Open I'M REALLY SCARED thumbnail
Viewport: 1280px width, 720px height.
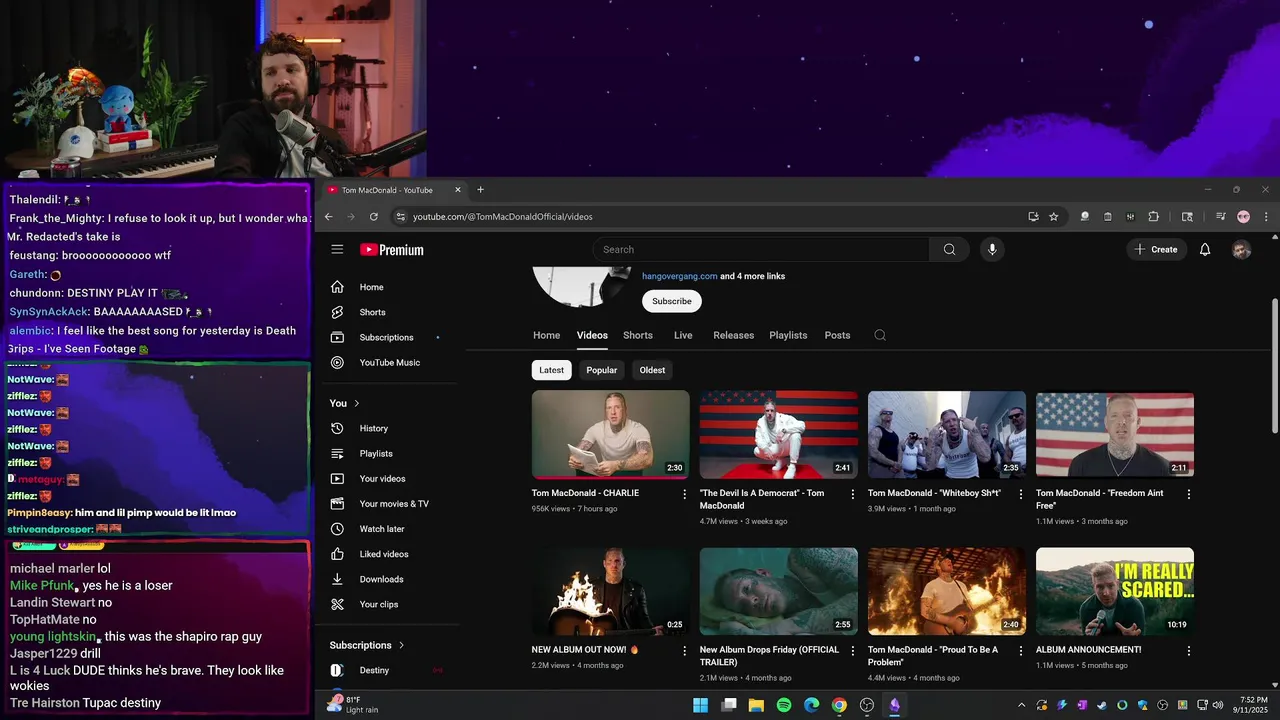click(x=1115, y=592)
